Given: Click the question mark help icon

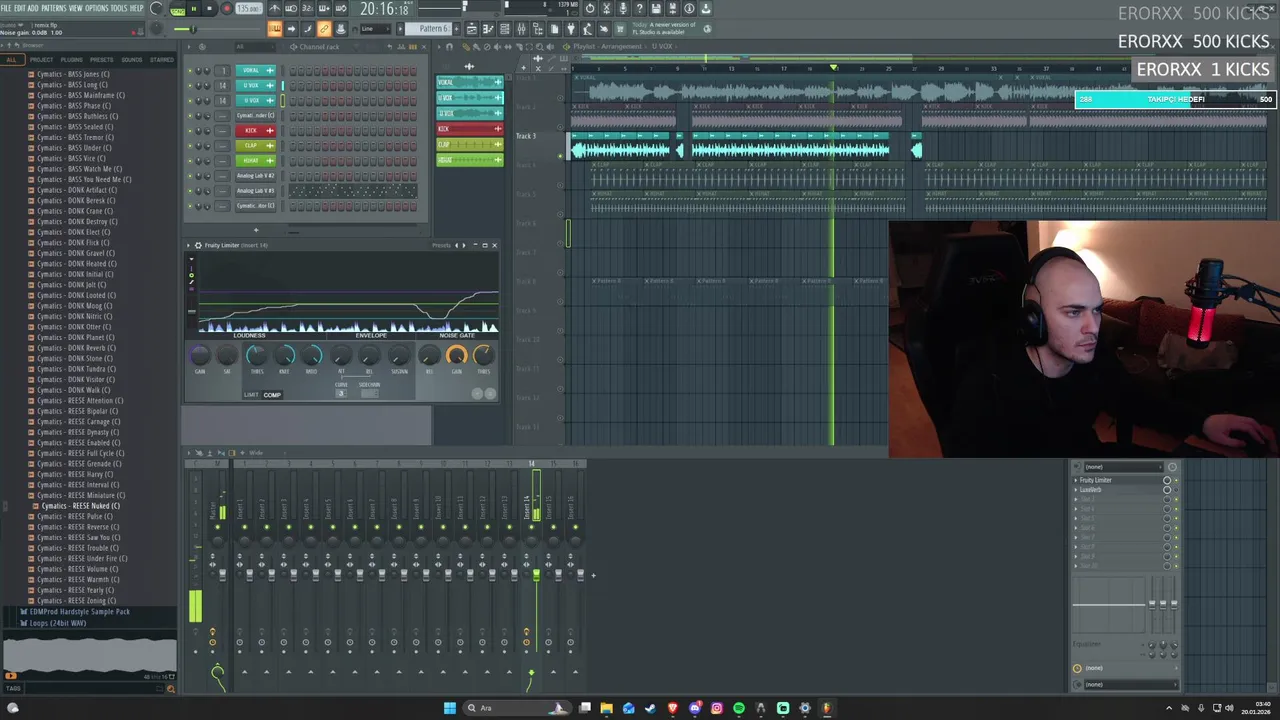Looking at the screenshot, I should point(639,9).
